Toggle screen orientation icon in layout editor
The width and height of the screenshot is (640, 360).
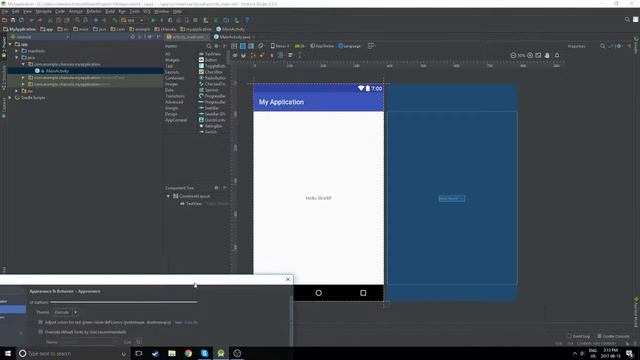click(x=261, y=46)
